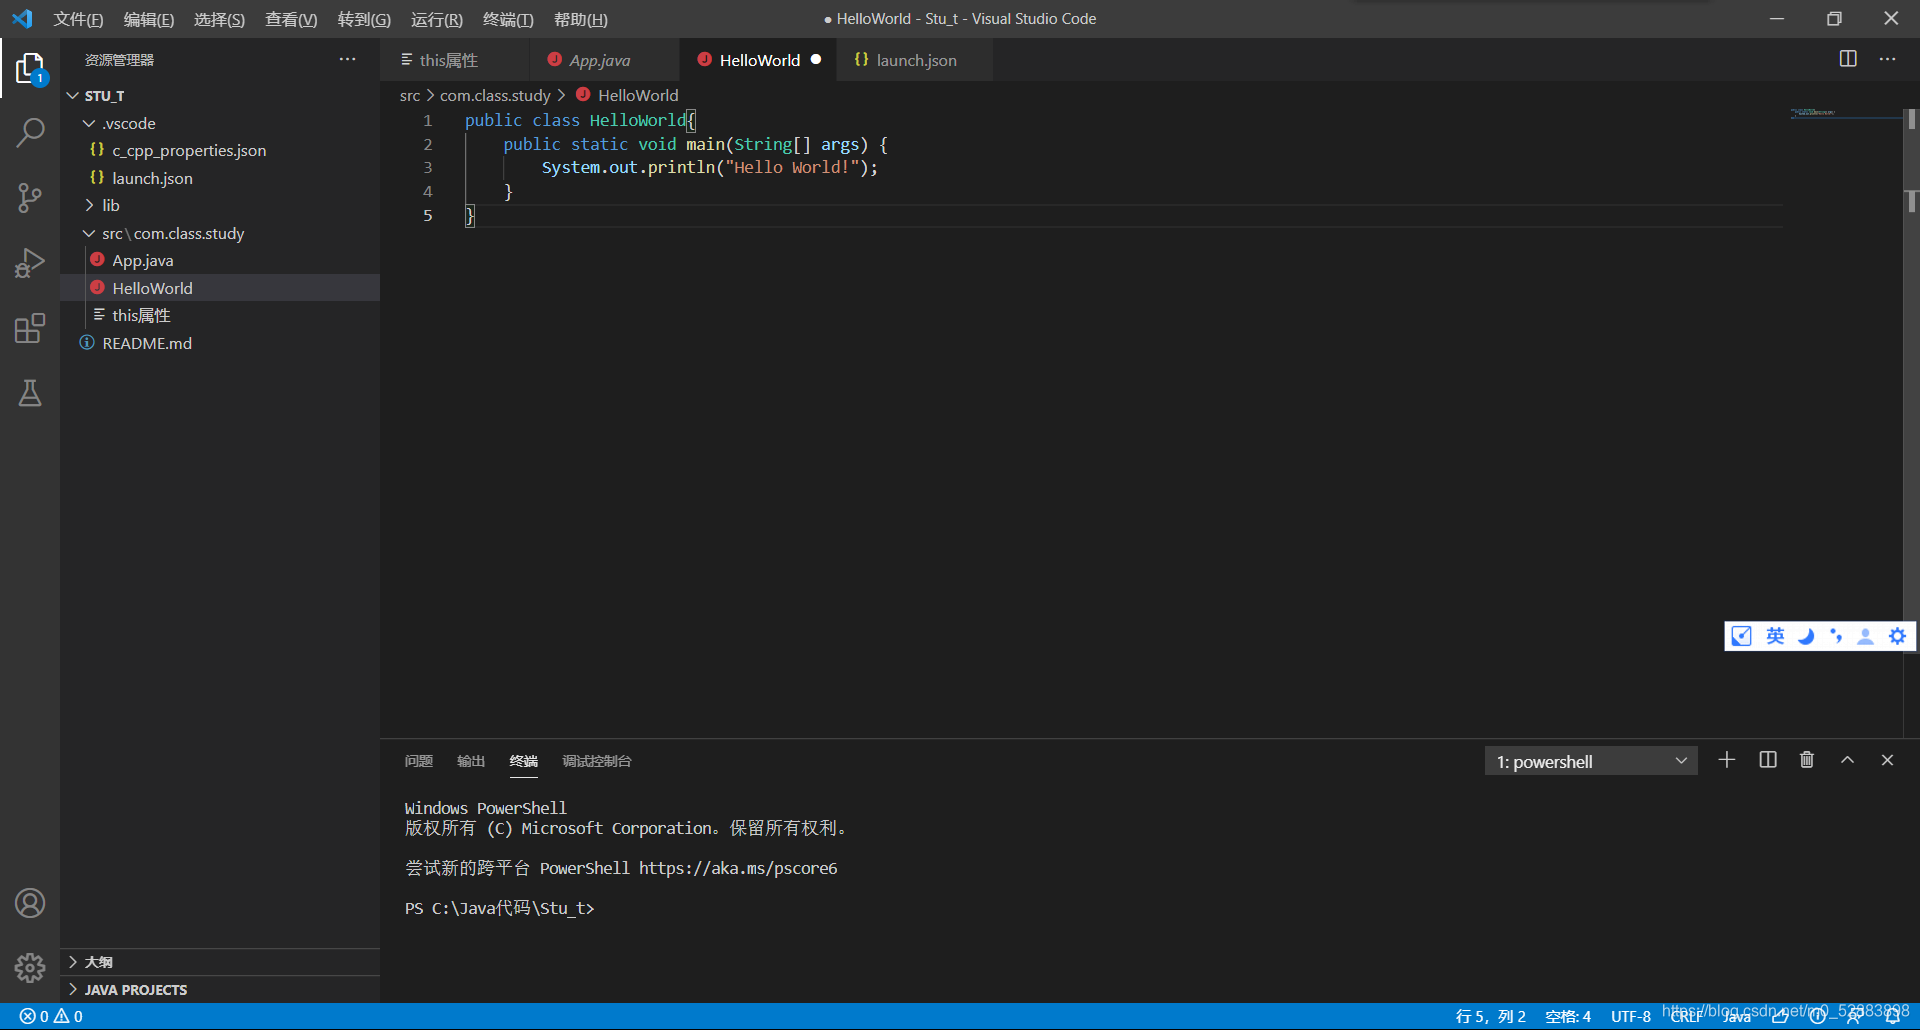Viewport: 1920px width, 1030px height.
Task: Open App.java in the explorer tree
Action: (220, 260)
